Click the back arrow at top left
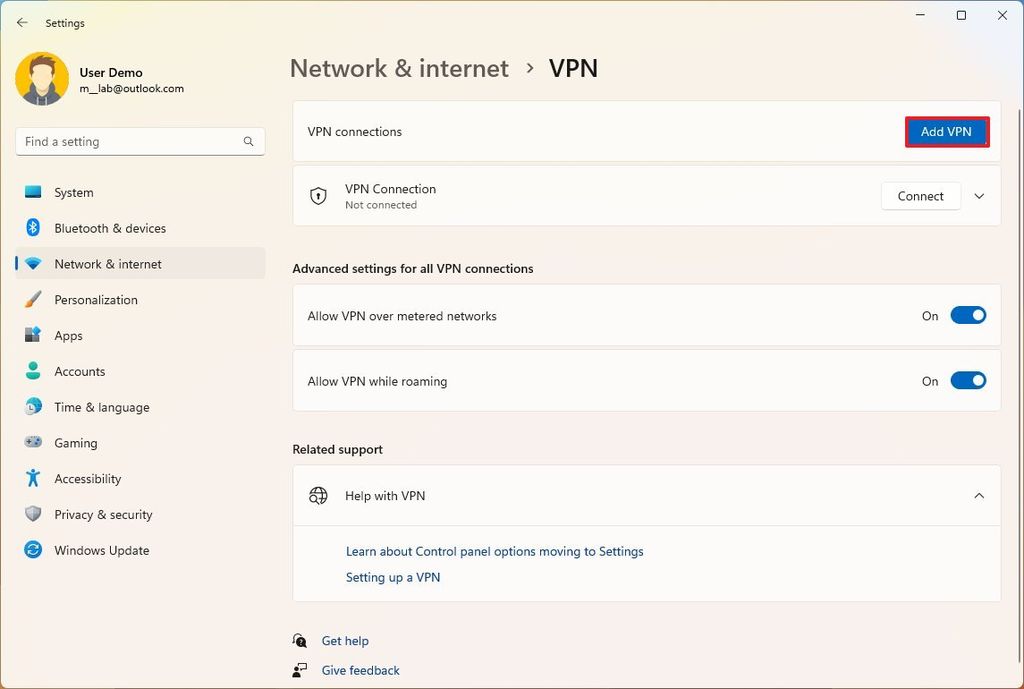This screenshot has width=1024, height=689. [x=22, y=22]
